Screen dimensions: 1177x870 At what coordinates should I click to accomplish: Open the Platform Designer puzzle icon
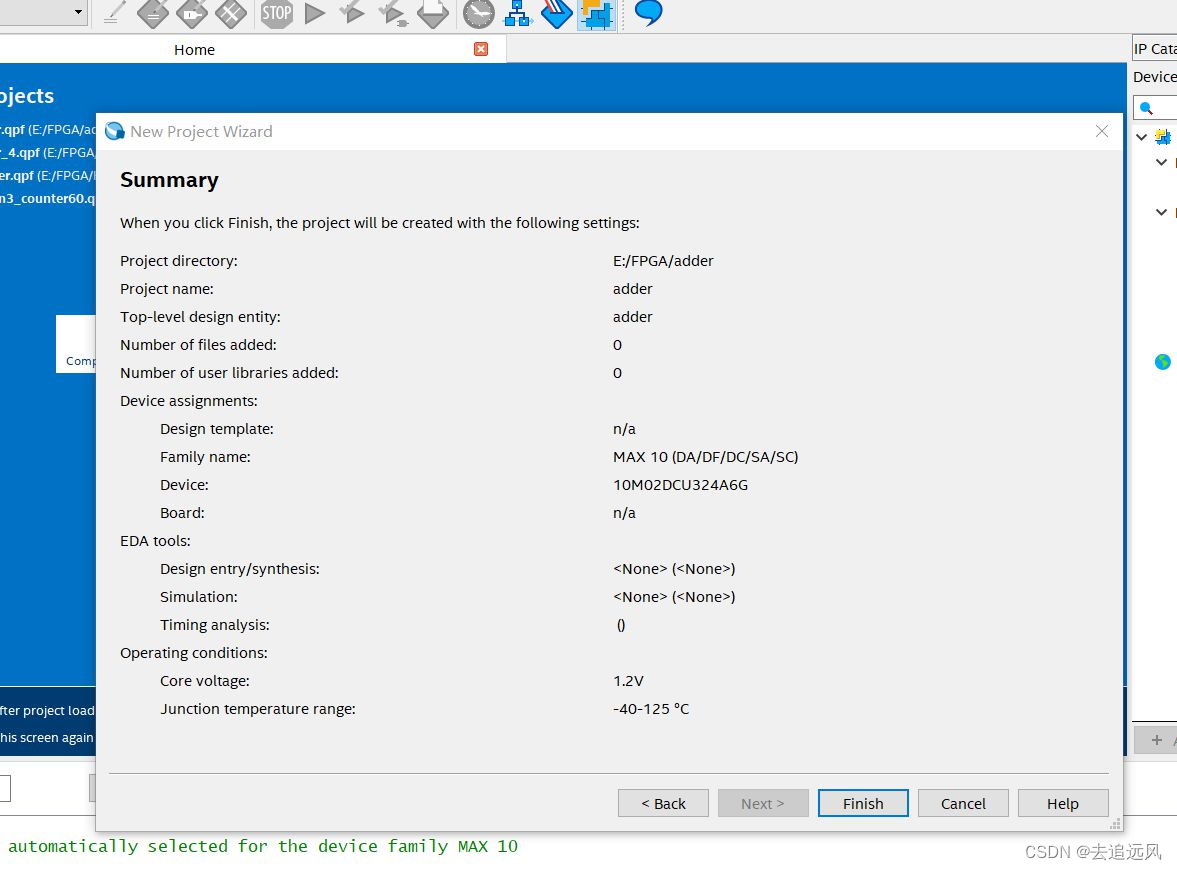pos(597,14)
